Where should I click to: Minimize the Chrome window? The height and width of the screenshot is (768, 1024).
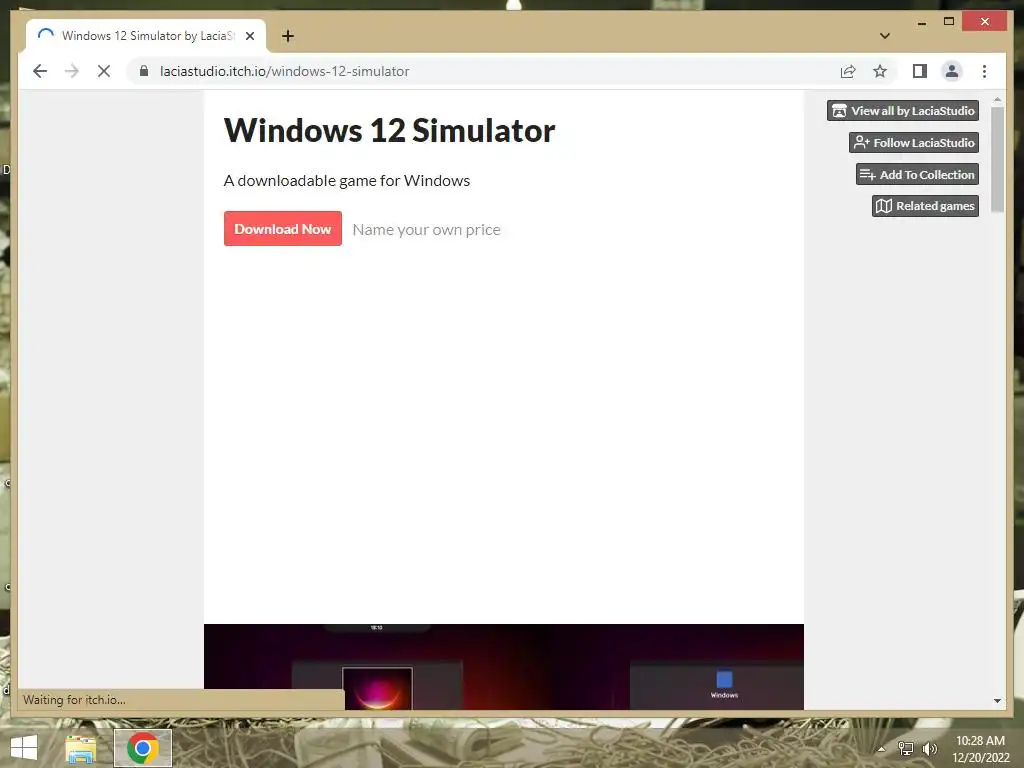coord(921,22)
